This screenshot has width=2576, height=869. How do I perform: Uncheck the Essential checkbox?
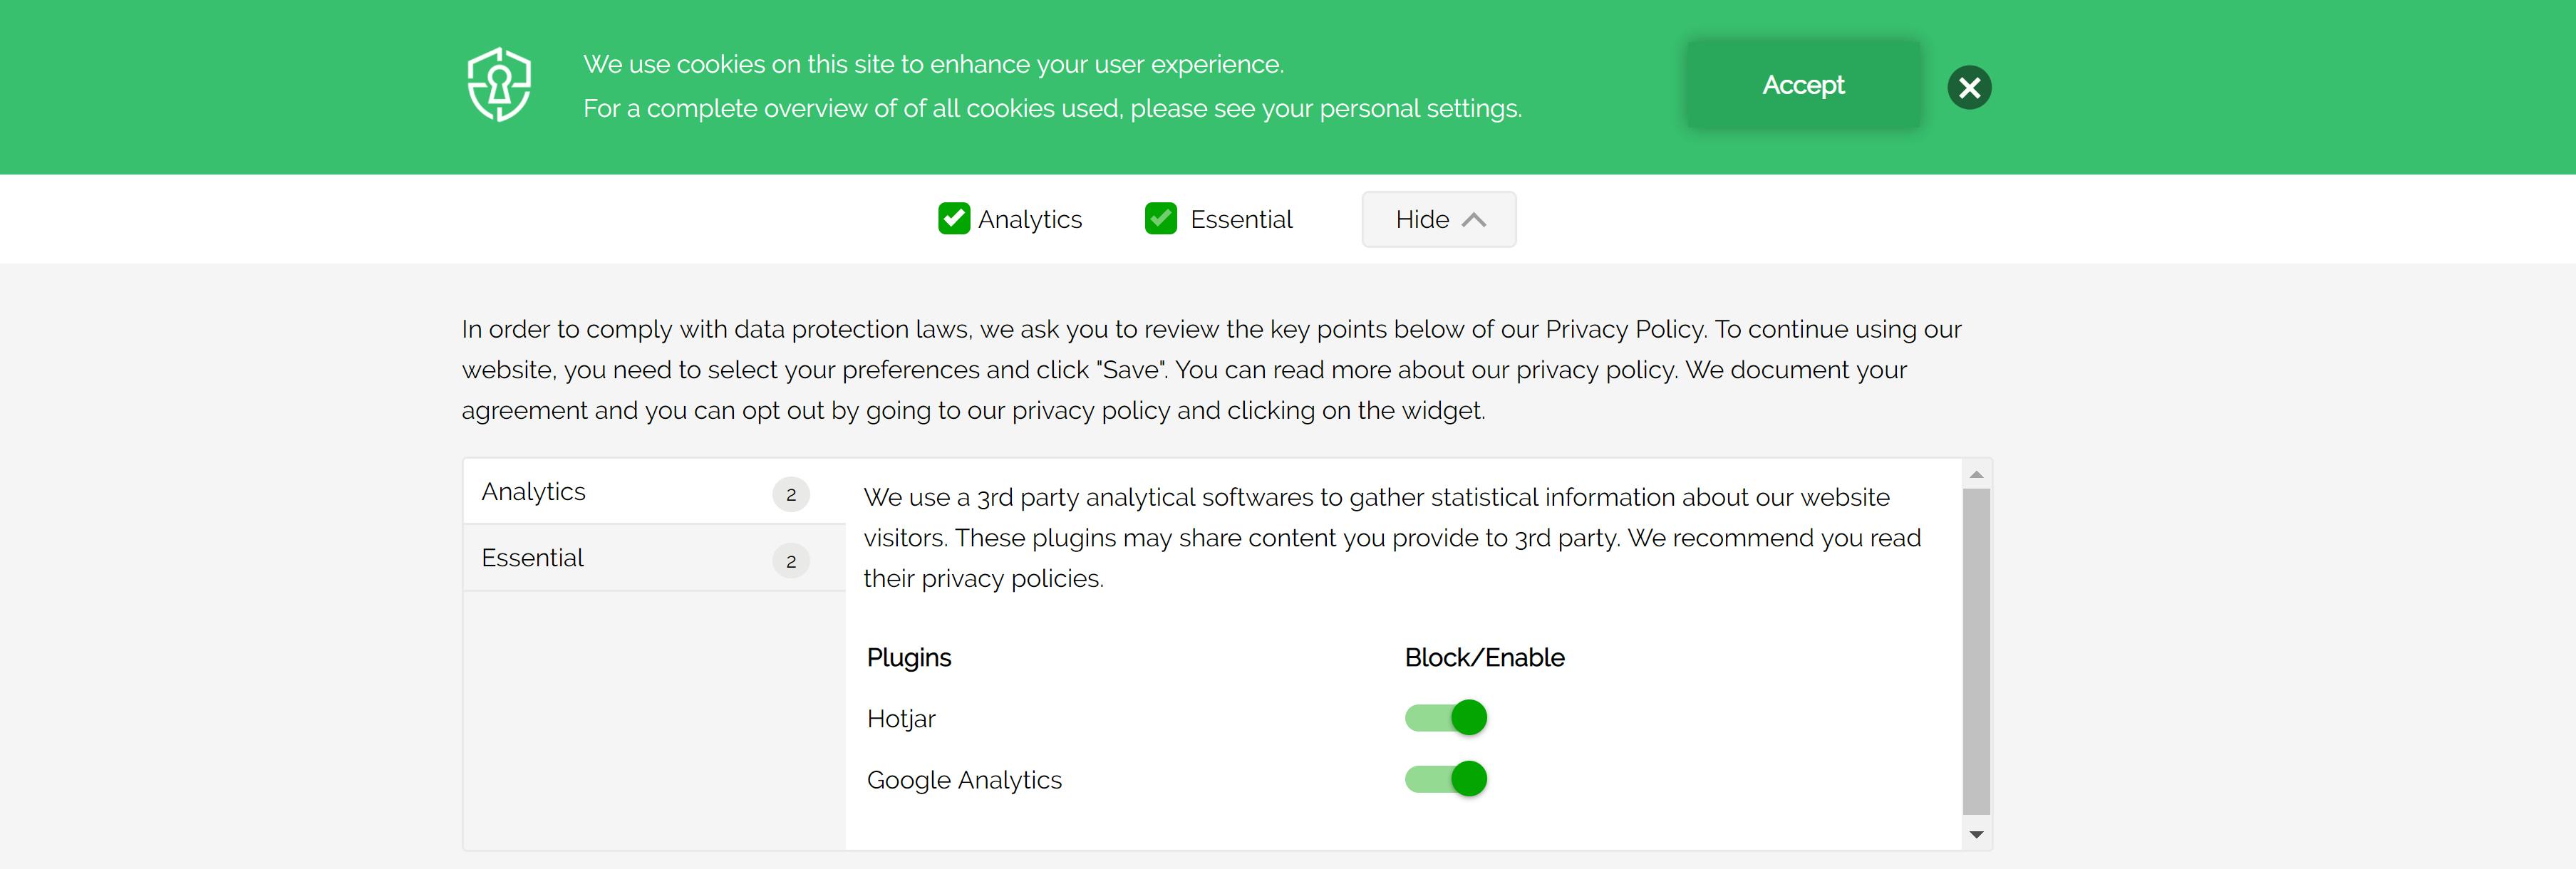click(1160, 218)
